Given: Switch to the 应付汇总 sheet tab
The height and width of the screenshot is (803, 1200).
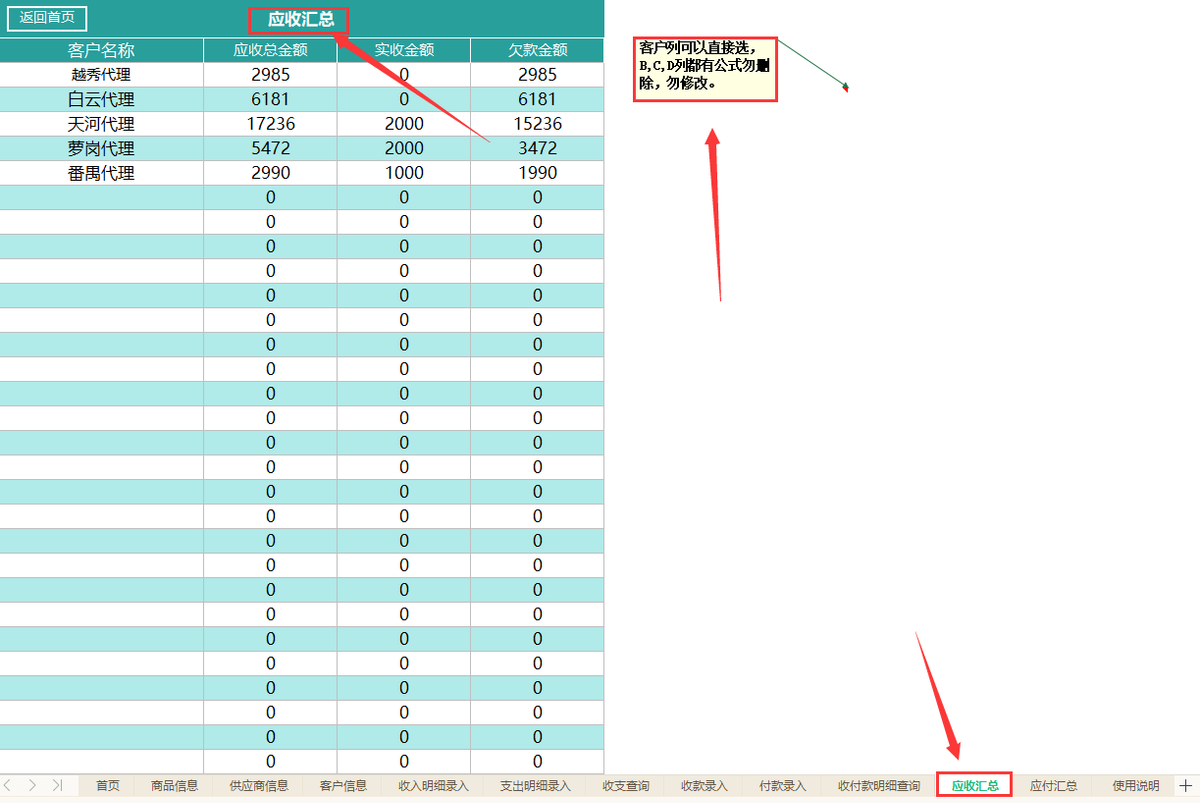Looking at the screenshot, I should pyautogui.click(x=1054, y=786).
